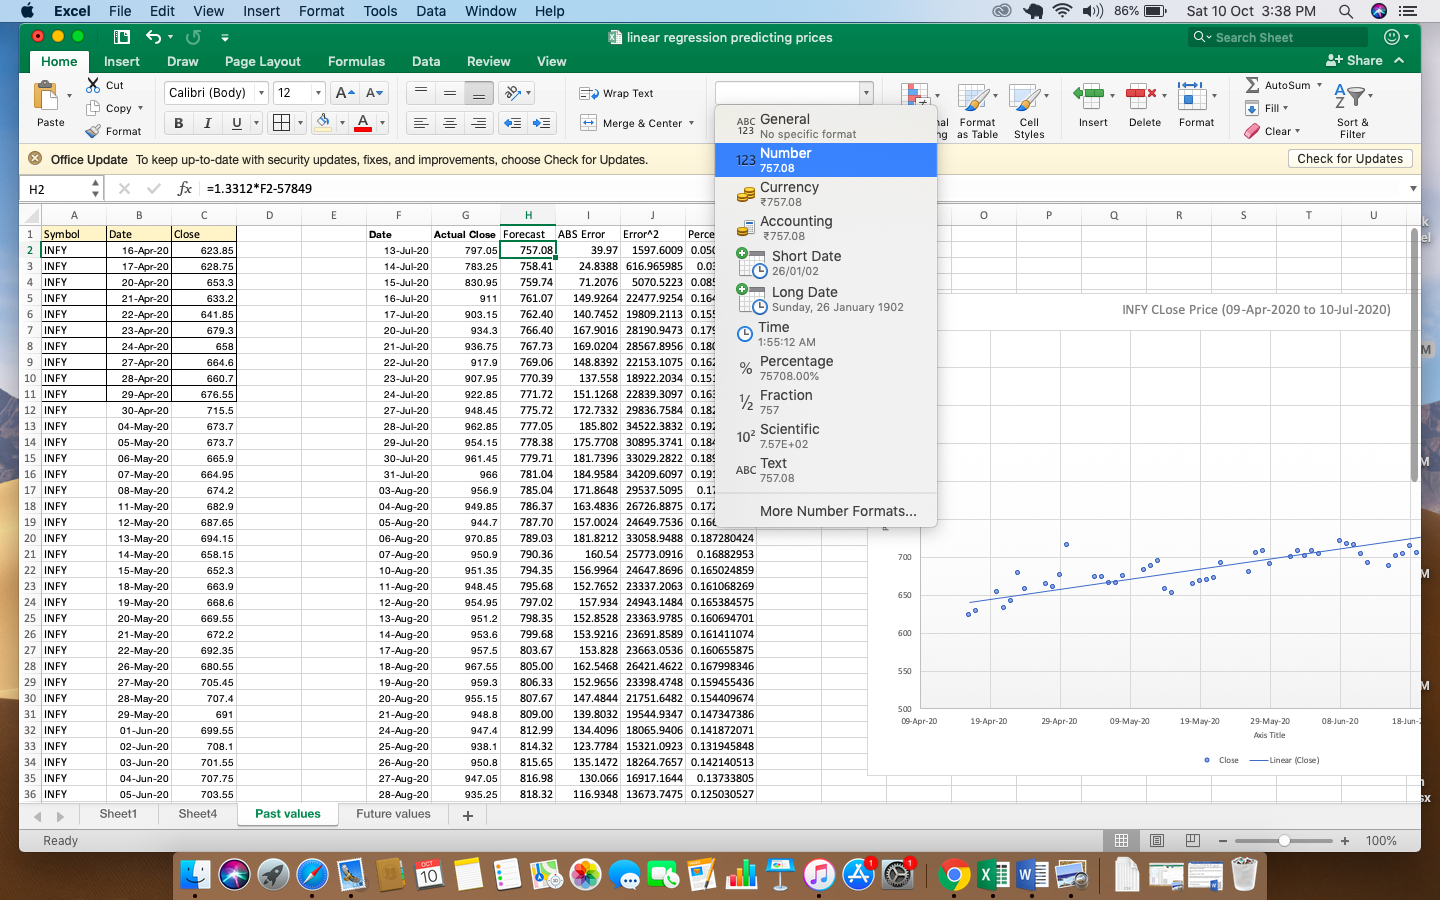Click the Conditional Formatting icon
This screenshot has height=900, width=1440.
click(x=914, y=92)
